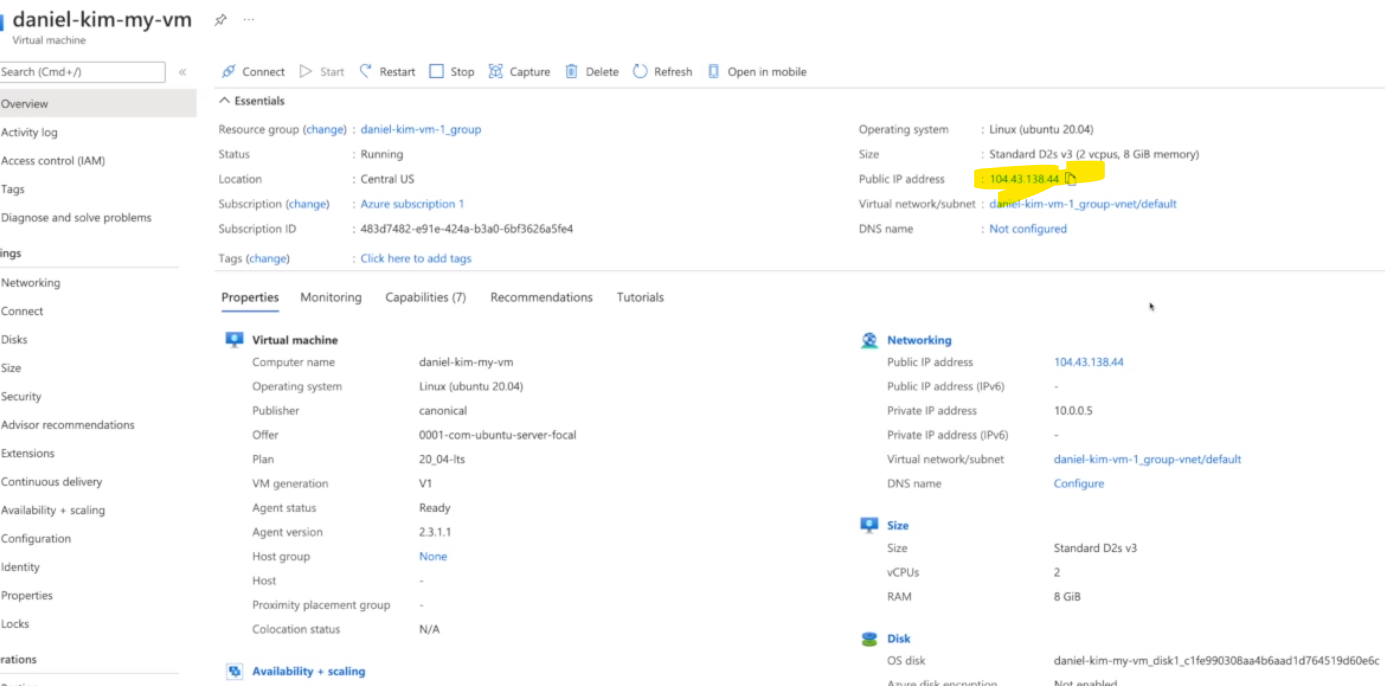Copy the public IP address with copy icon
Image resolution: width=1385 pixels, height=686 pixels.
pyautogui.click(x=1070, y=179)
